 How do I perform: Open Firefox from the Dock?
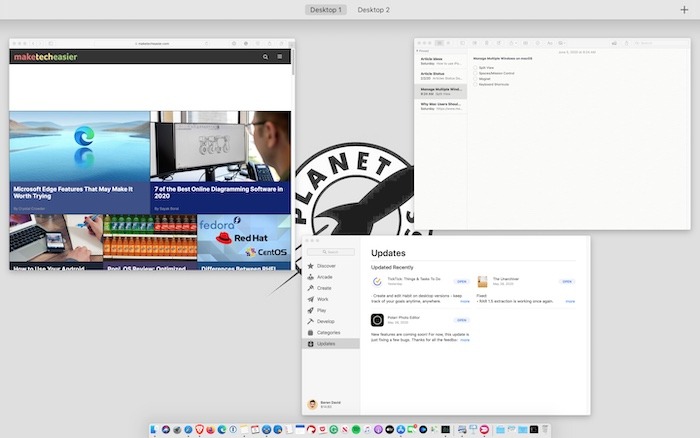(x=211, y=430)
